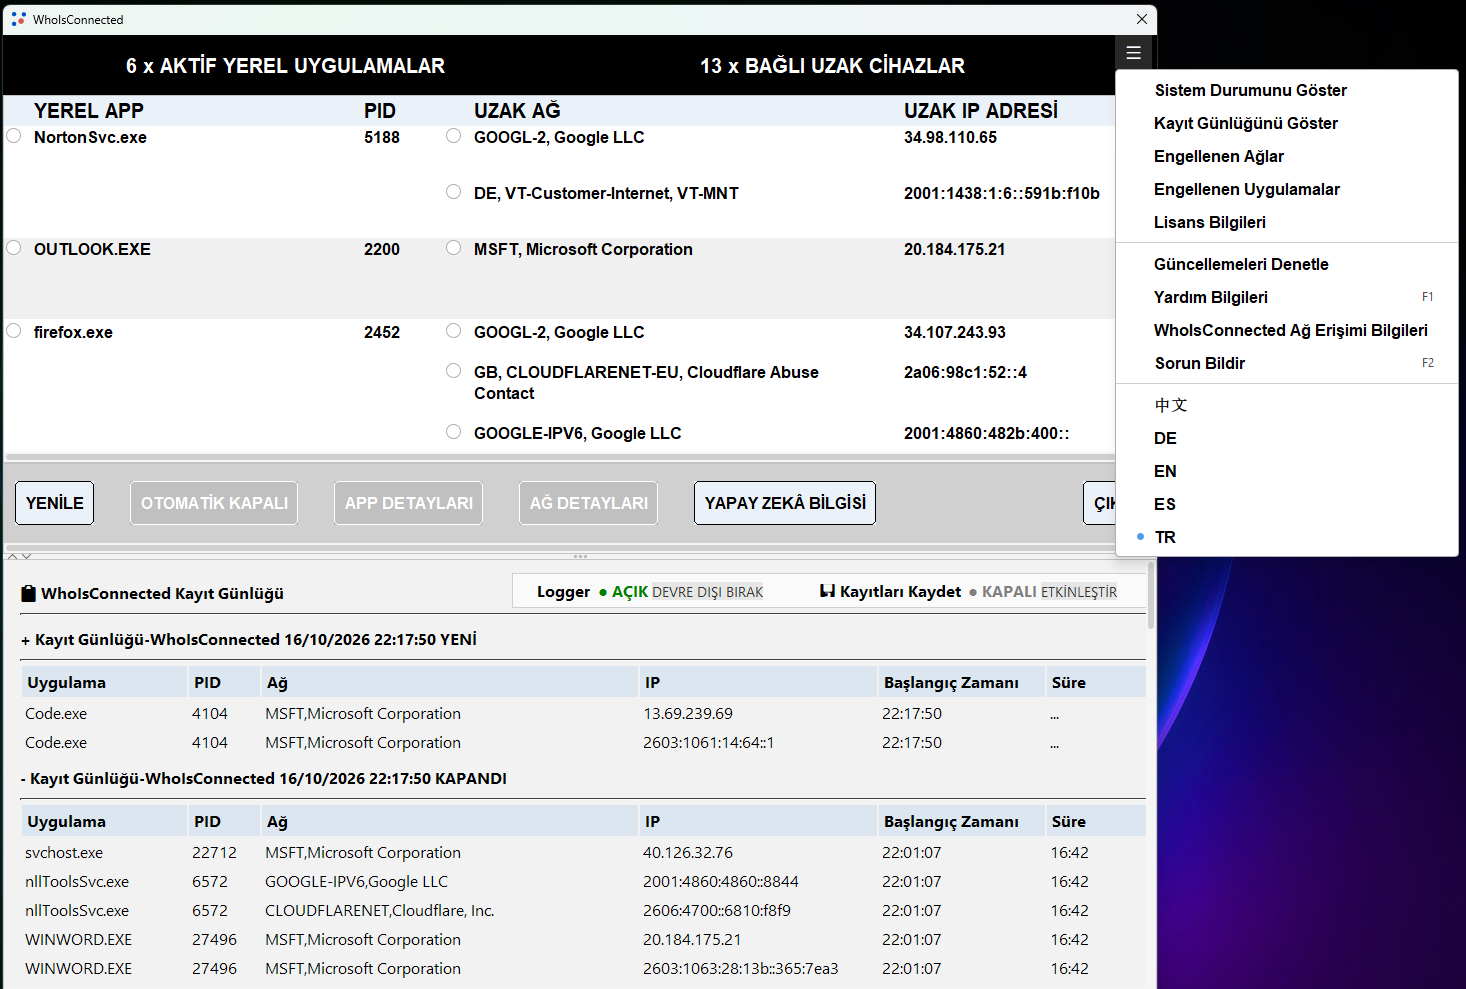
Task: Select the TR language option
Action: pyautogui.click(x=1287, y=537)
